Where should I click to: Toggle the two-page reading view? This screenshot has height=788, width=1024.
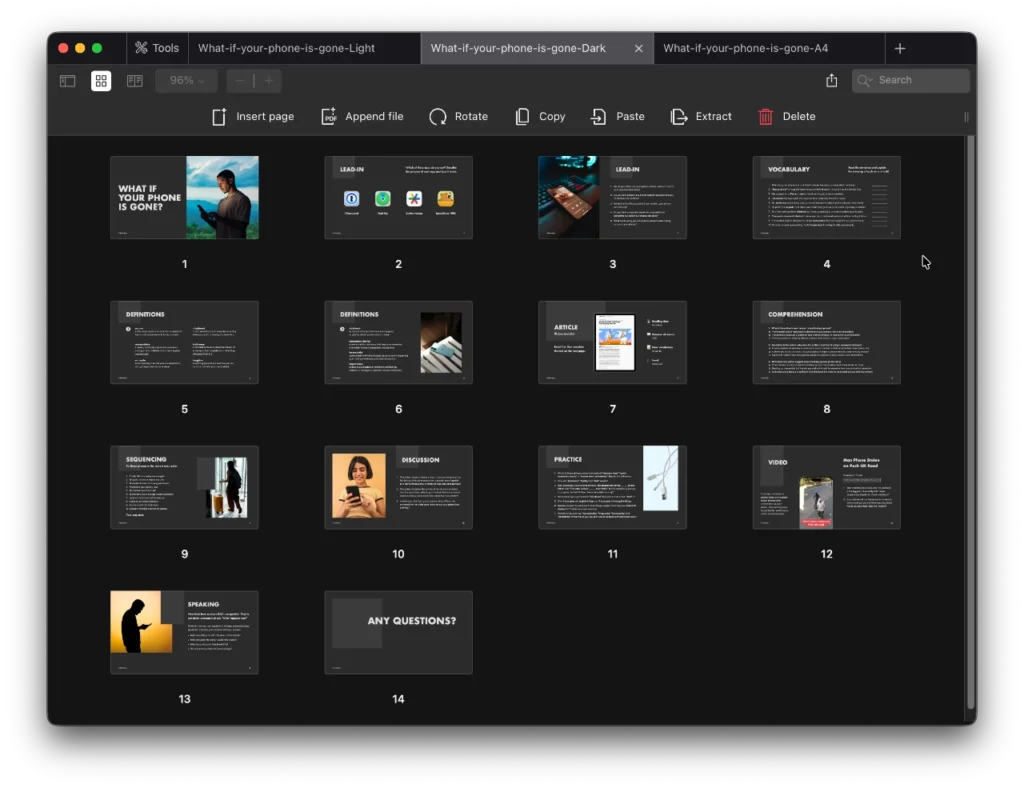[134, 81]
